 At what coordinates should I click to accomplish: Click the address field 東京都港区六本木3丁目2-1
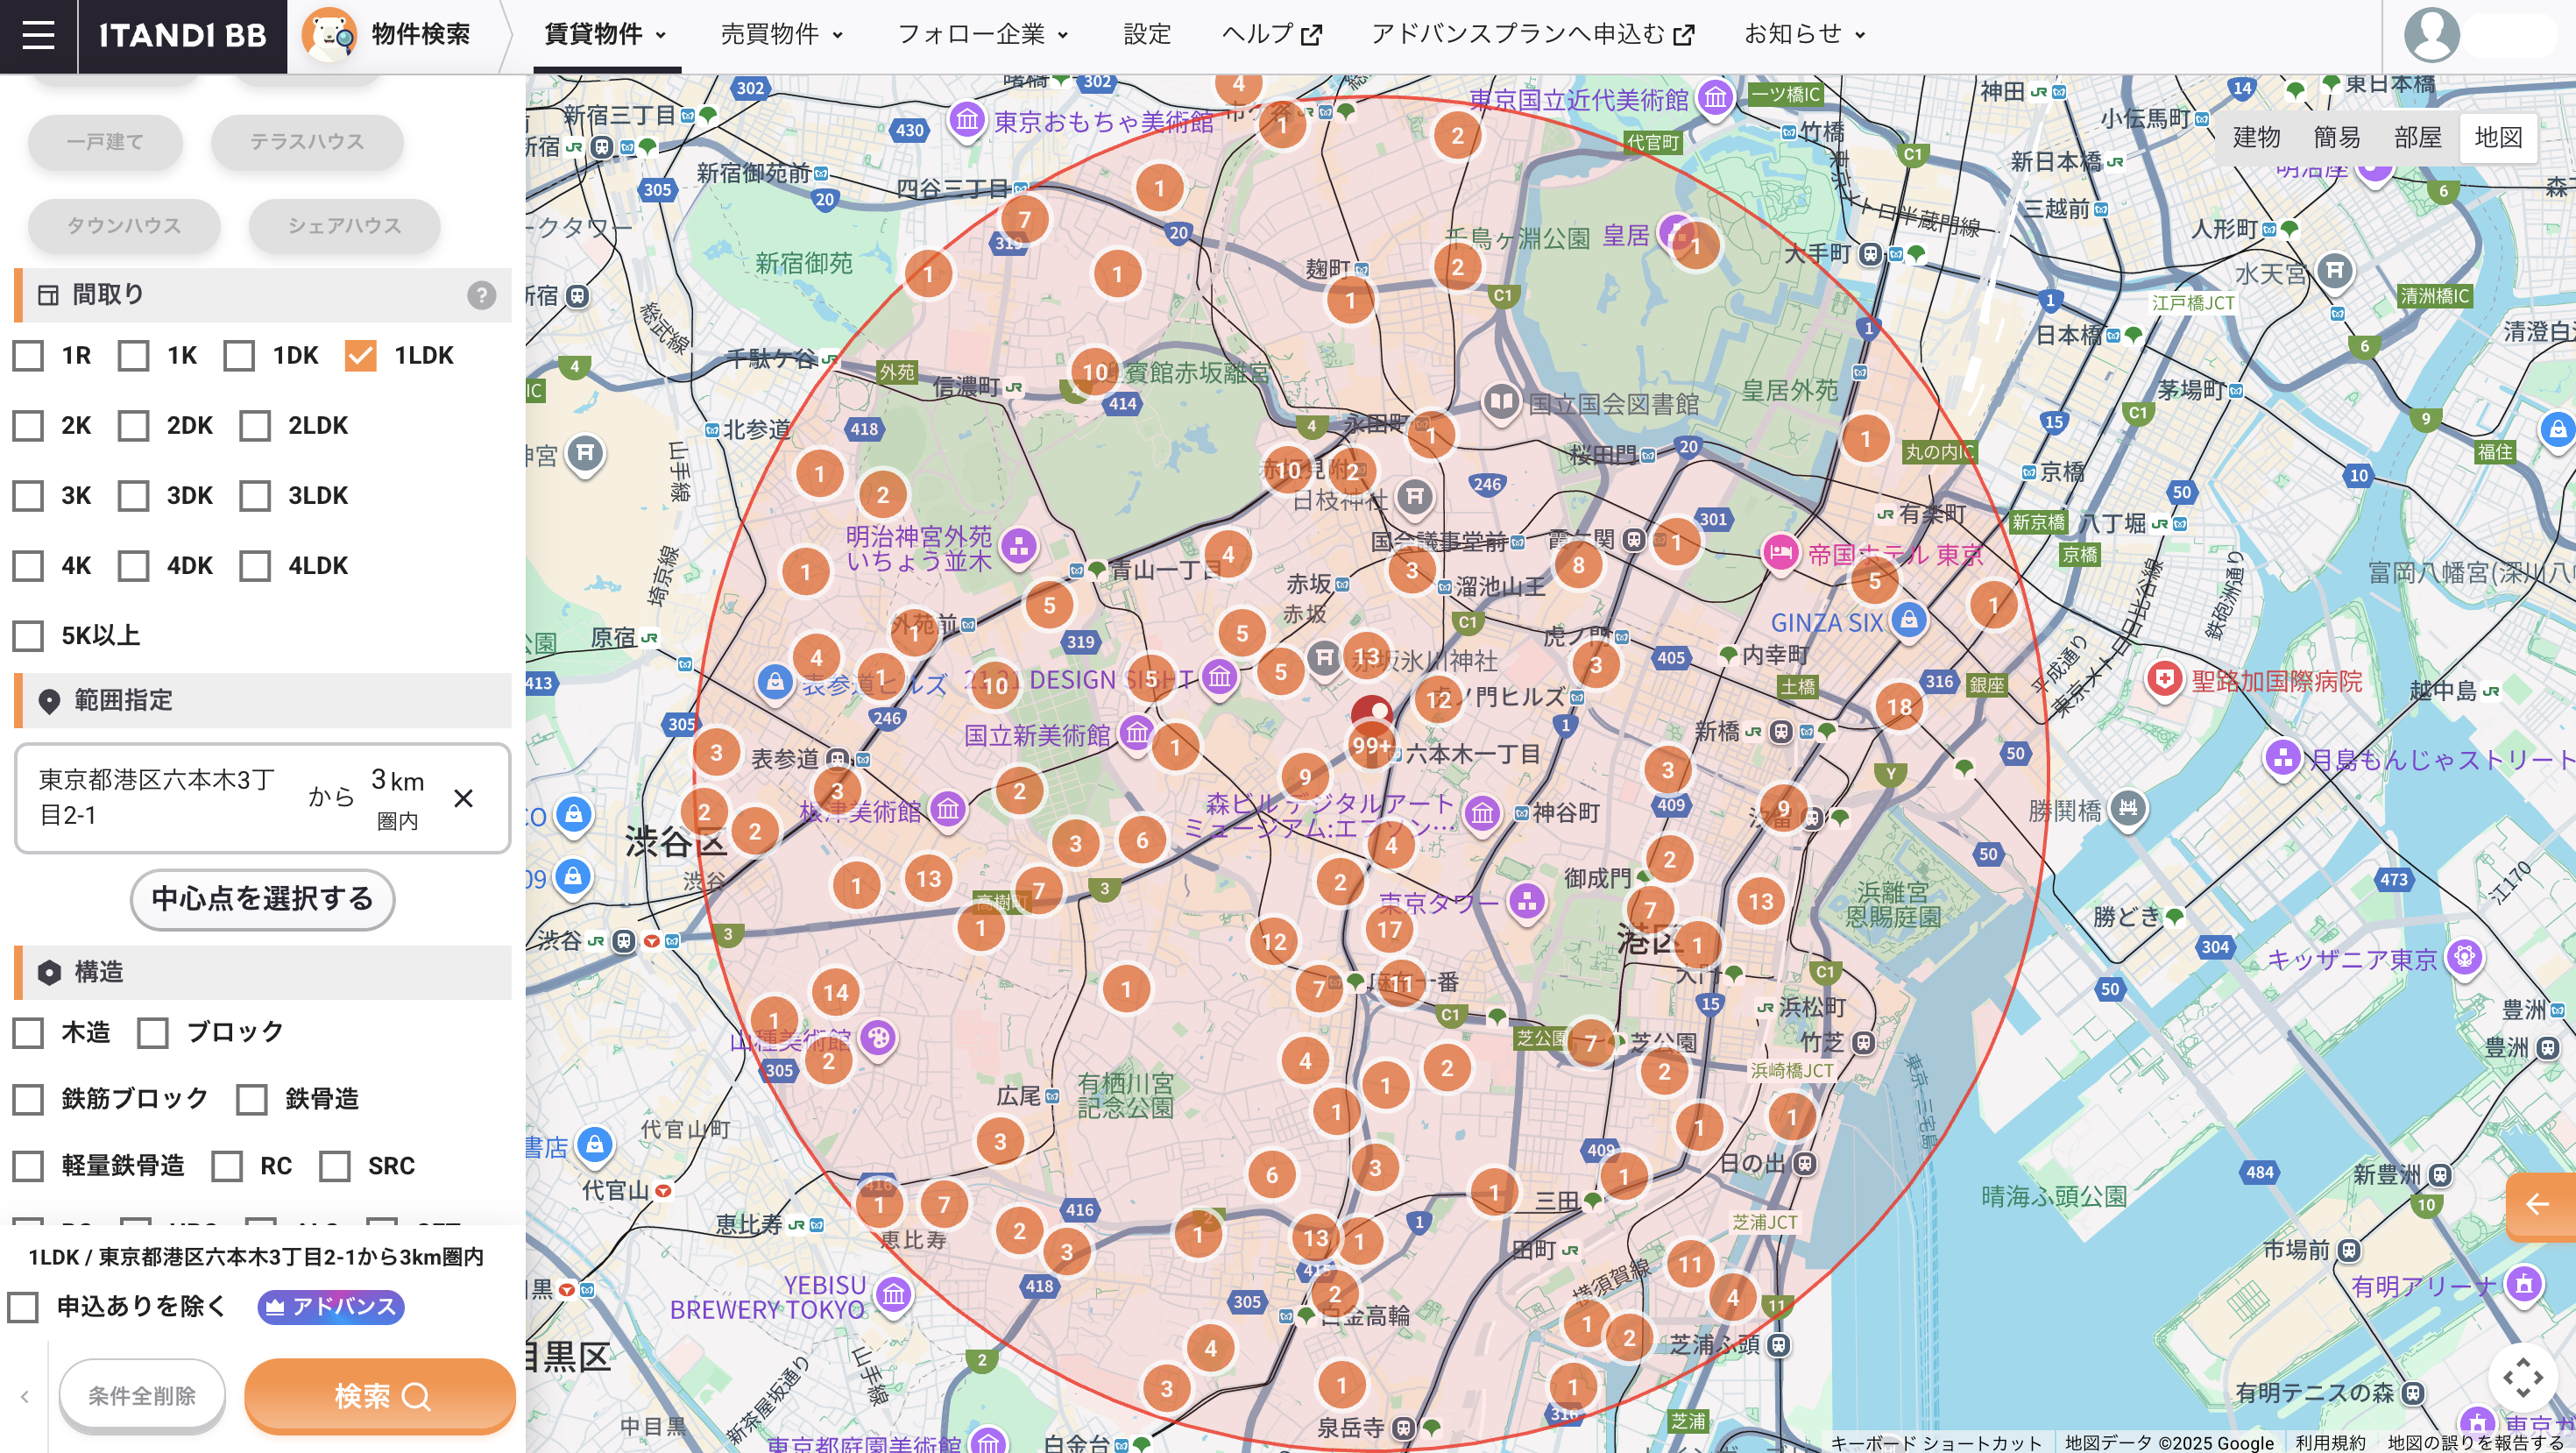click(x=157, y=797)
